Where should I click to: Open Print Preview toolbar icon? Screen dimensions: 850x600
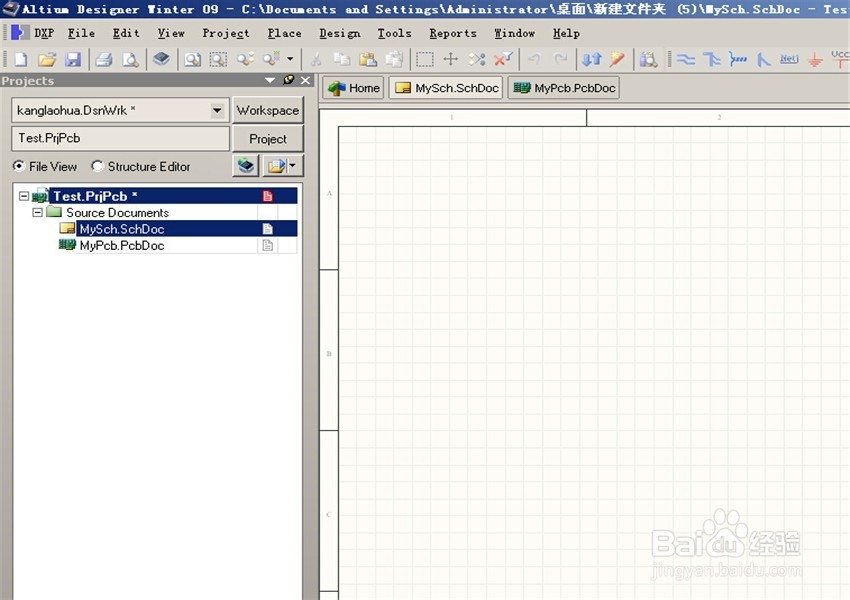tap(130, 59)
